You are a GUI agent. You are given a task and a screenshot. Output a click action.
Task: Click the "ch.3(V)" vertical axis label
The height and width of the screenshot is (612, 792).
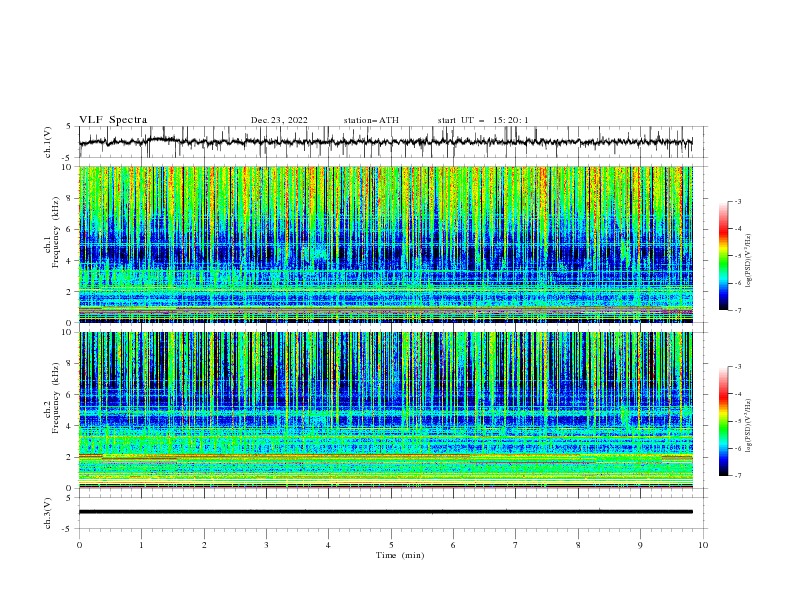click(48, 513)
